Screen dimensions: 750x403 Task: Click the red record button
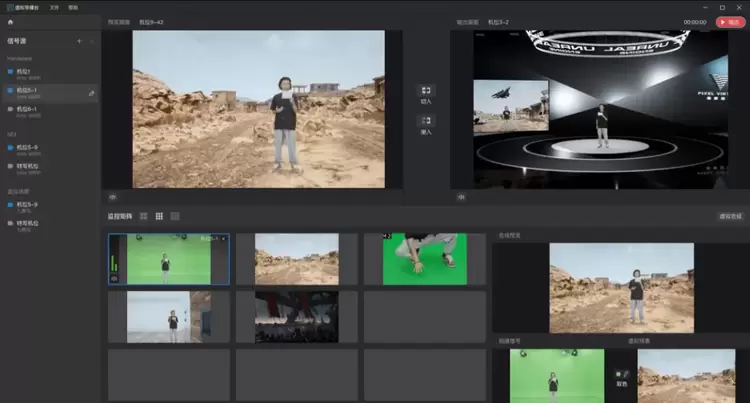point(731,22)
